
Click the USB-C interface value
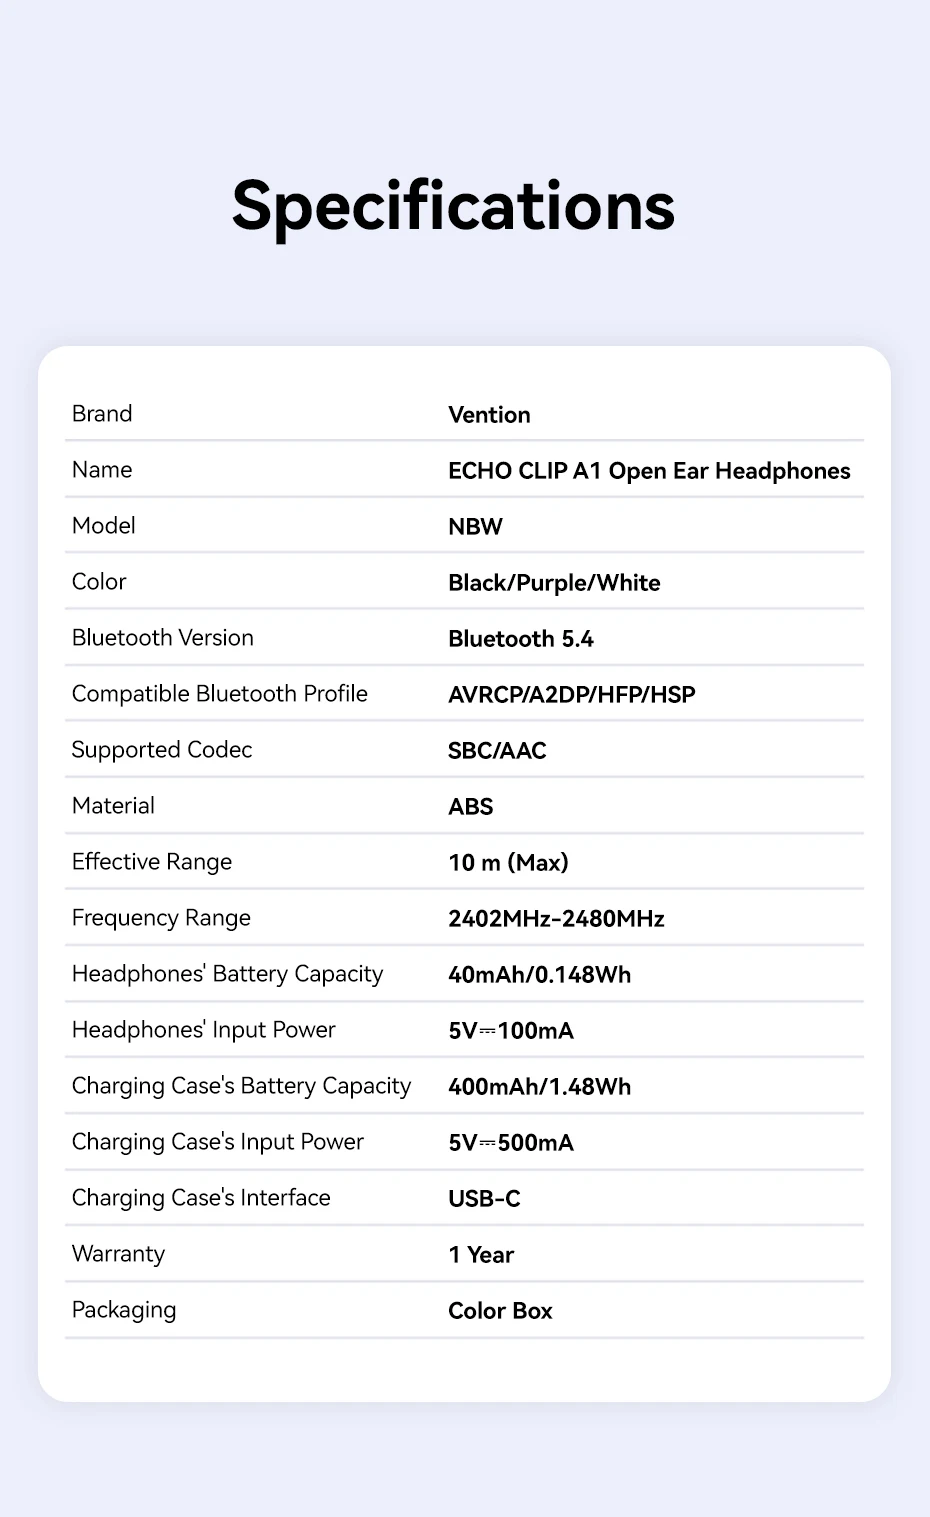point(484,1199)
